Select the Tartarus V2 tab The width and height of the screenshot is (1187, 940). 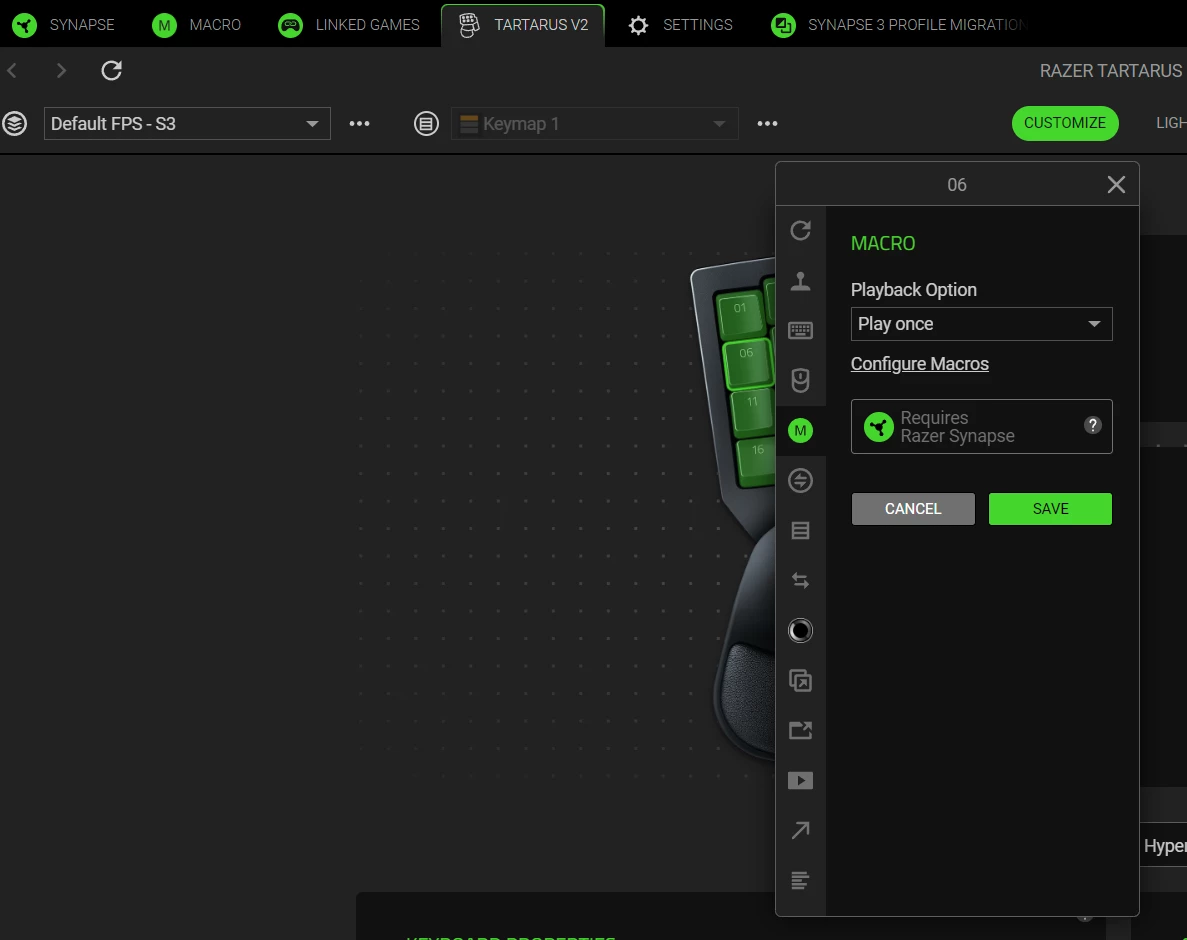pos(523,25)
